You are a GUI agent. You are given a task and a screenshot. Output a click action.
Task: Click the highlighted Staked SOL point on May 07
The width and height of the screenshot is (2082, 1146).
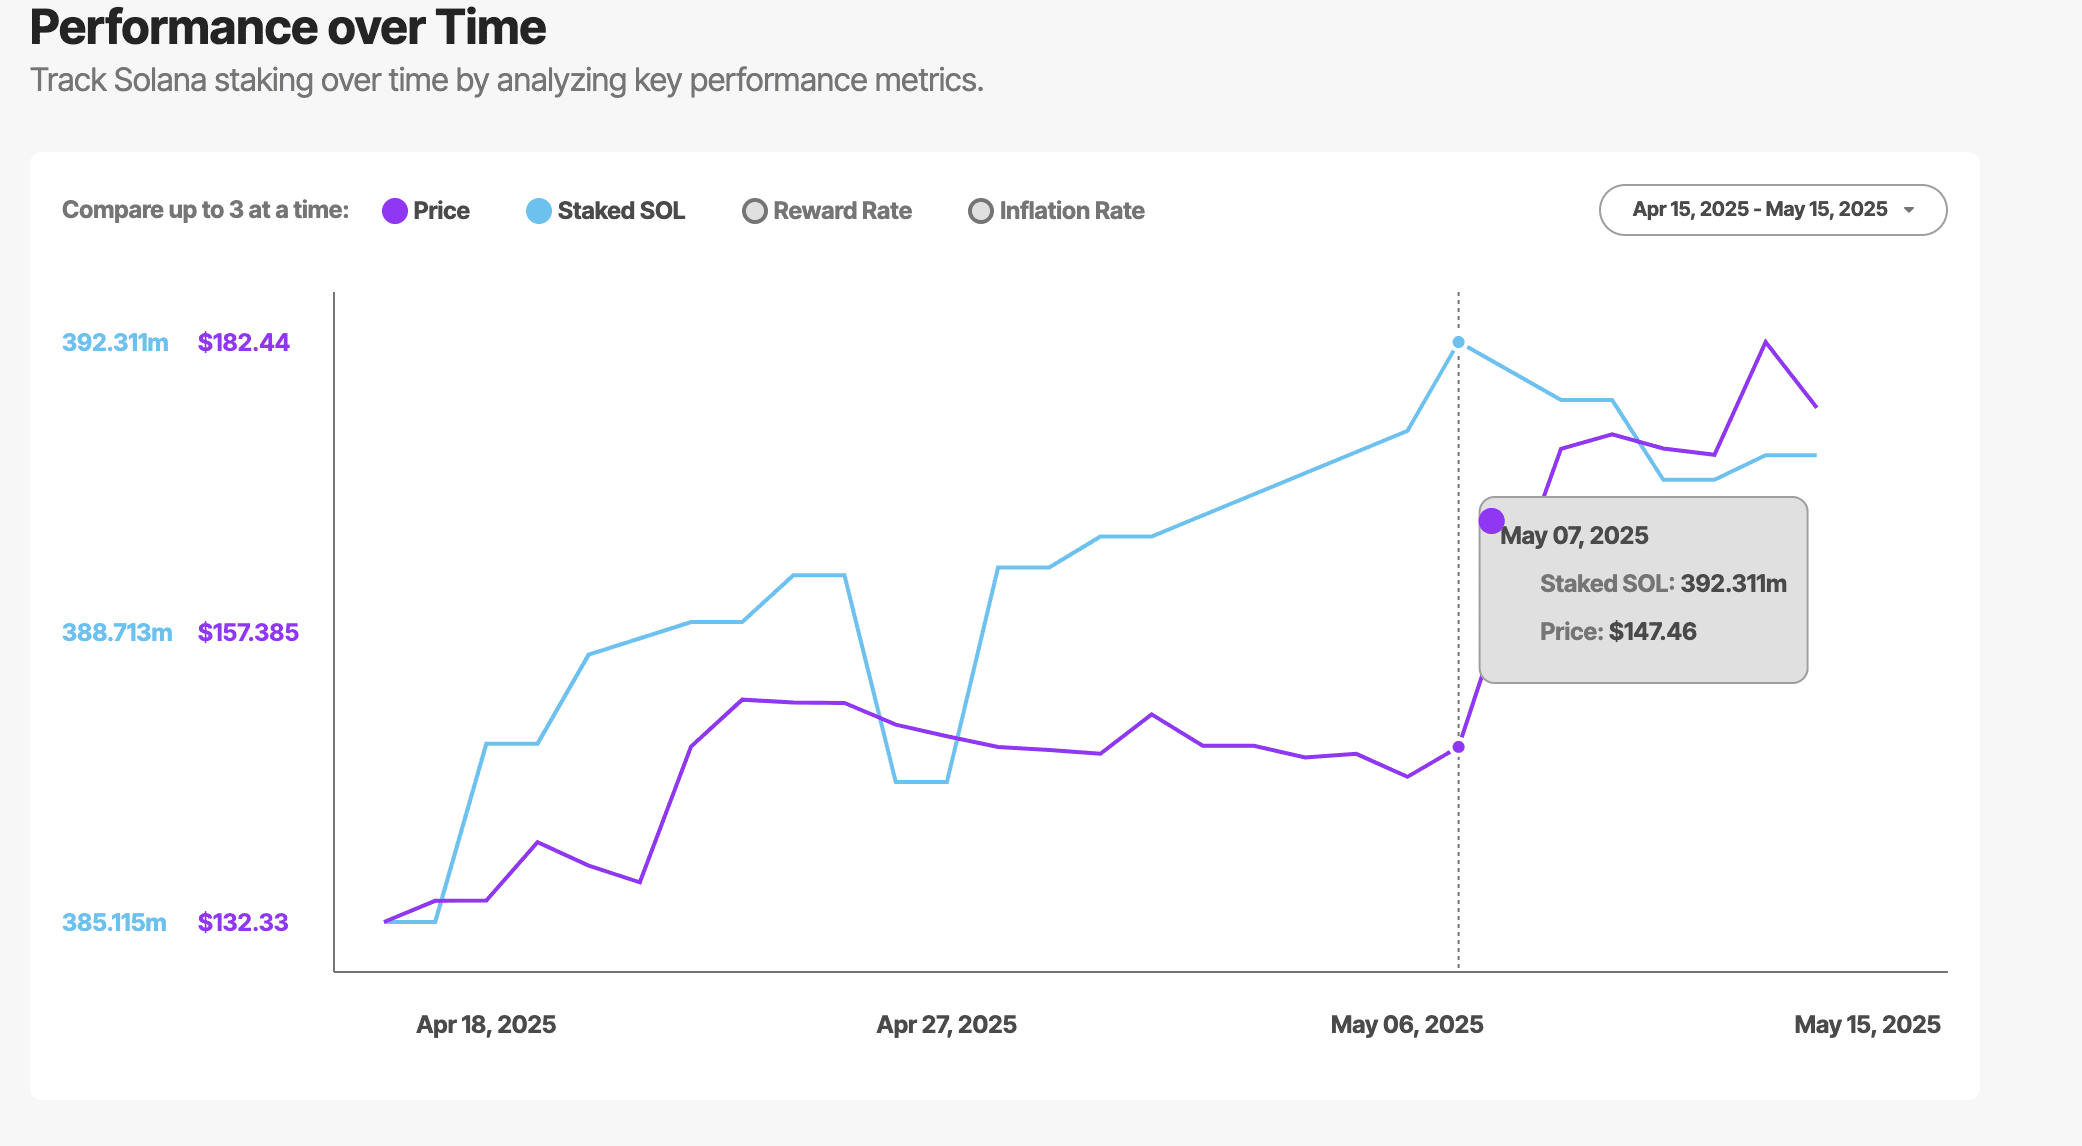point(1459,342)
